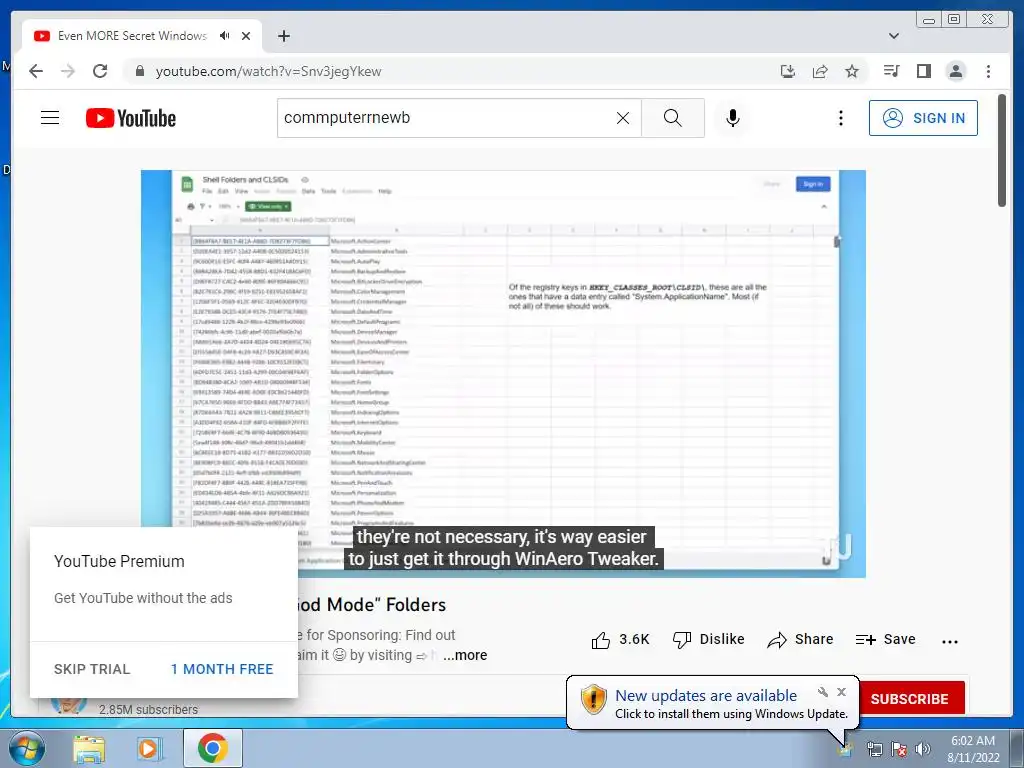The width and height of the screenshot is (1024, 768).
Task: Run search with magnifier button
Action: tap(673, 118)
